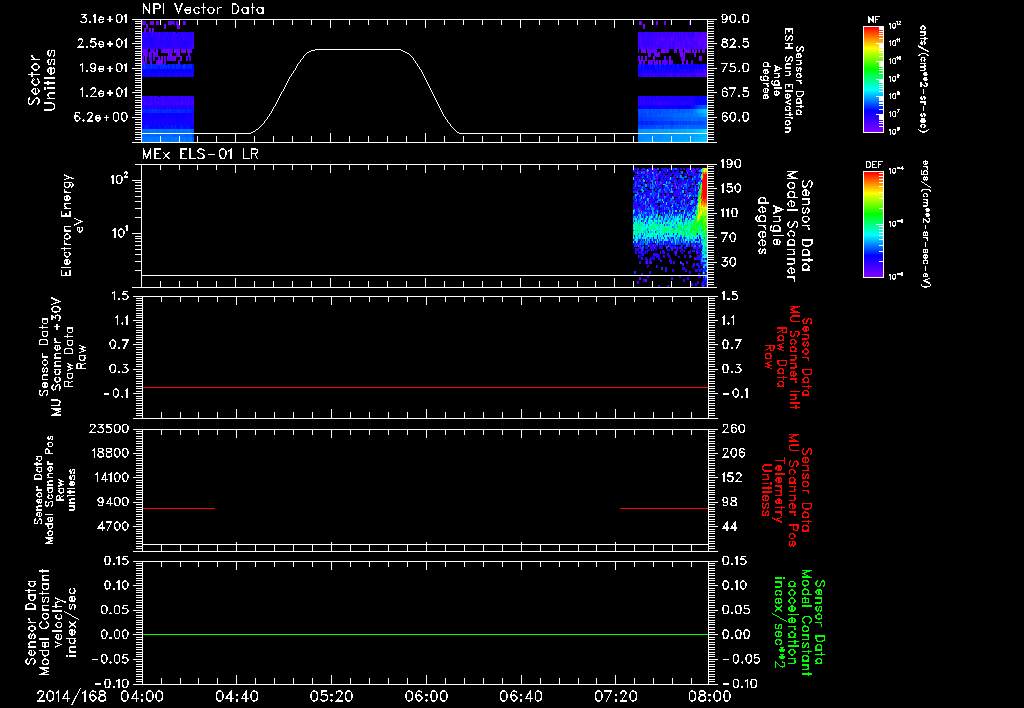Click the MEx ELS-01 LR panel title
This screenshot has height=708, width=1024.
[x=200, y=154]
